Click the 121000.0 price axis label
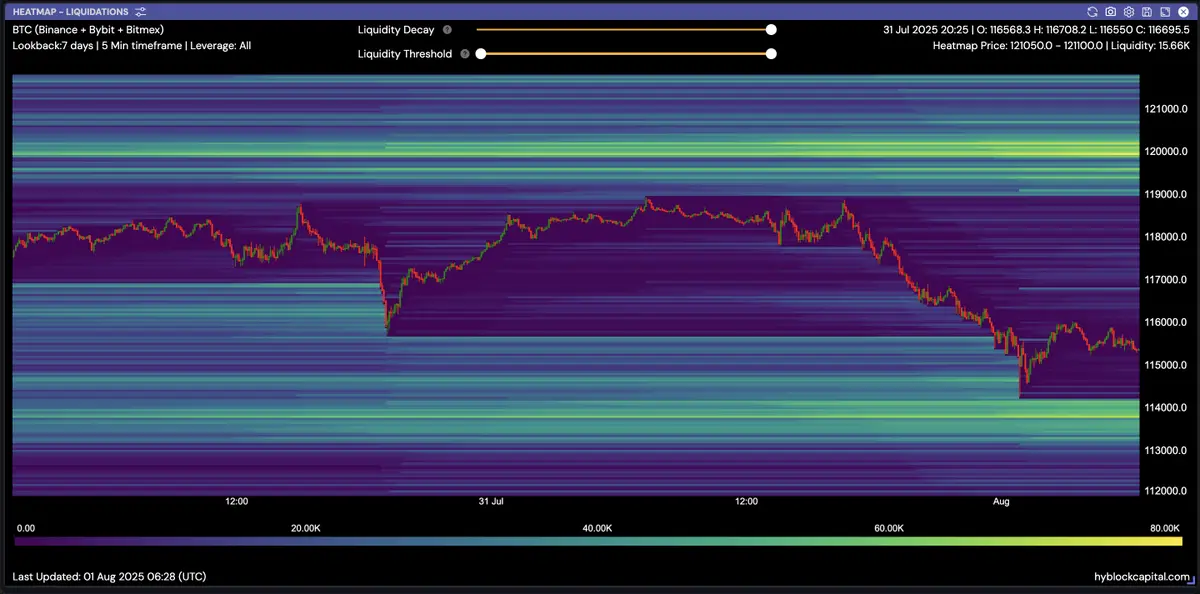1200x594 pixels. pos(1165,109)
